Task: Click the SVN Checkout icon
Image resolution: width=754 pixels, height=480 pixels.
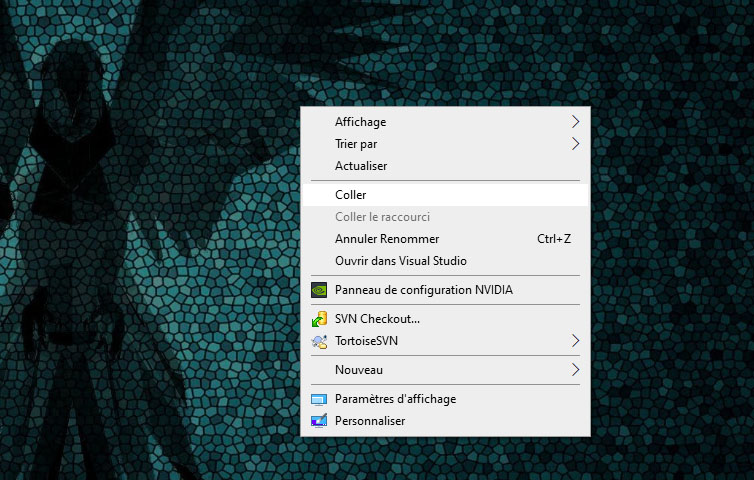Action: (319, 320)
